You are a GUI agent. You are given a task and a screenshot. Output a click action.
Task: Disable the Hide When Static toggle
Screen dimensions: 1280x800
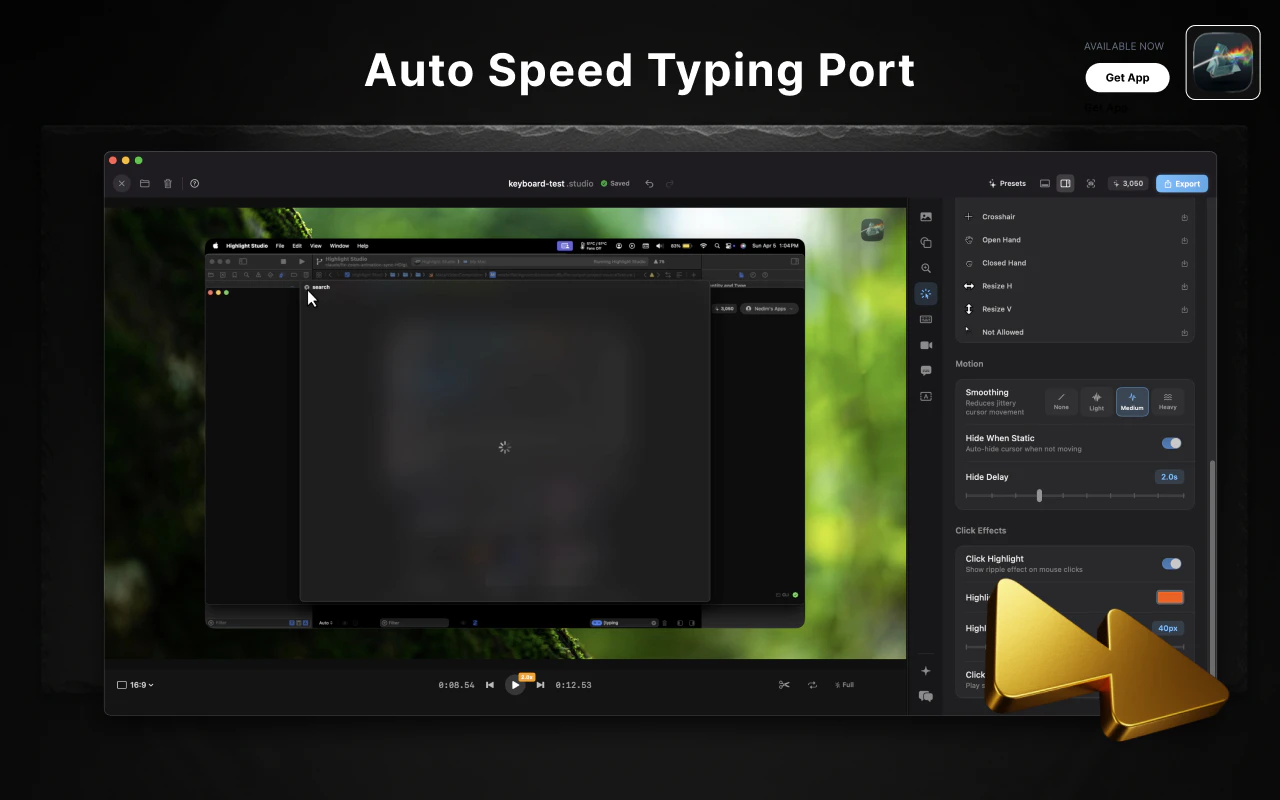tap(1170, 443)
